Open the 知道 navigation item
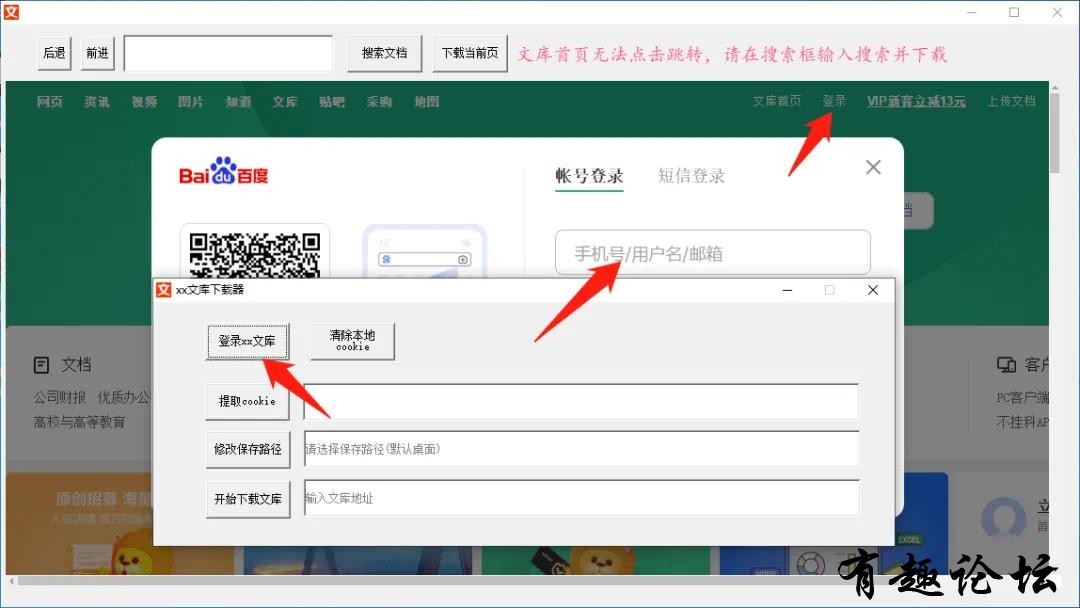This screenshot has height=608, width=1080. 238,102
